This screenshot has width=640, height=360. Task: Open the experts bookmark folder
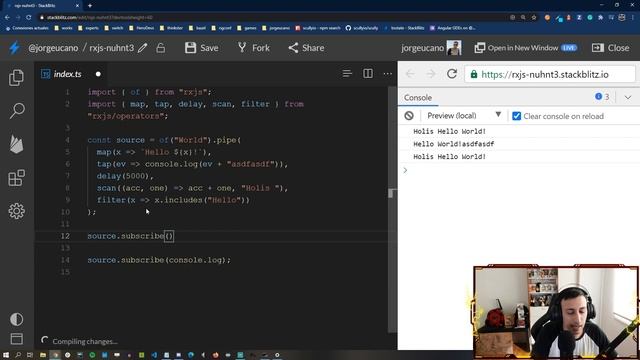tap(88, 28)
